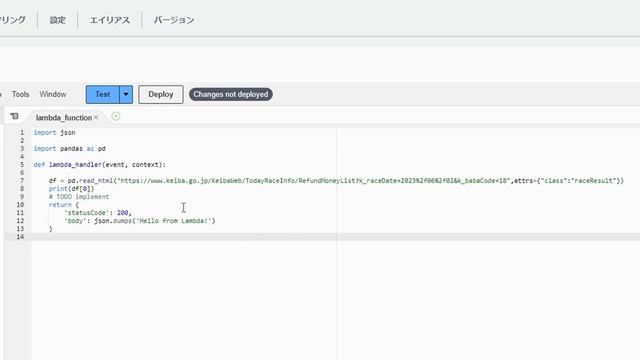Click line number 7 in the gutter

pos(22,181)
